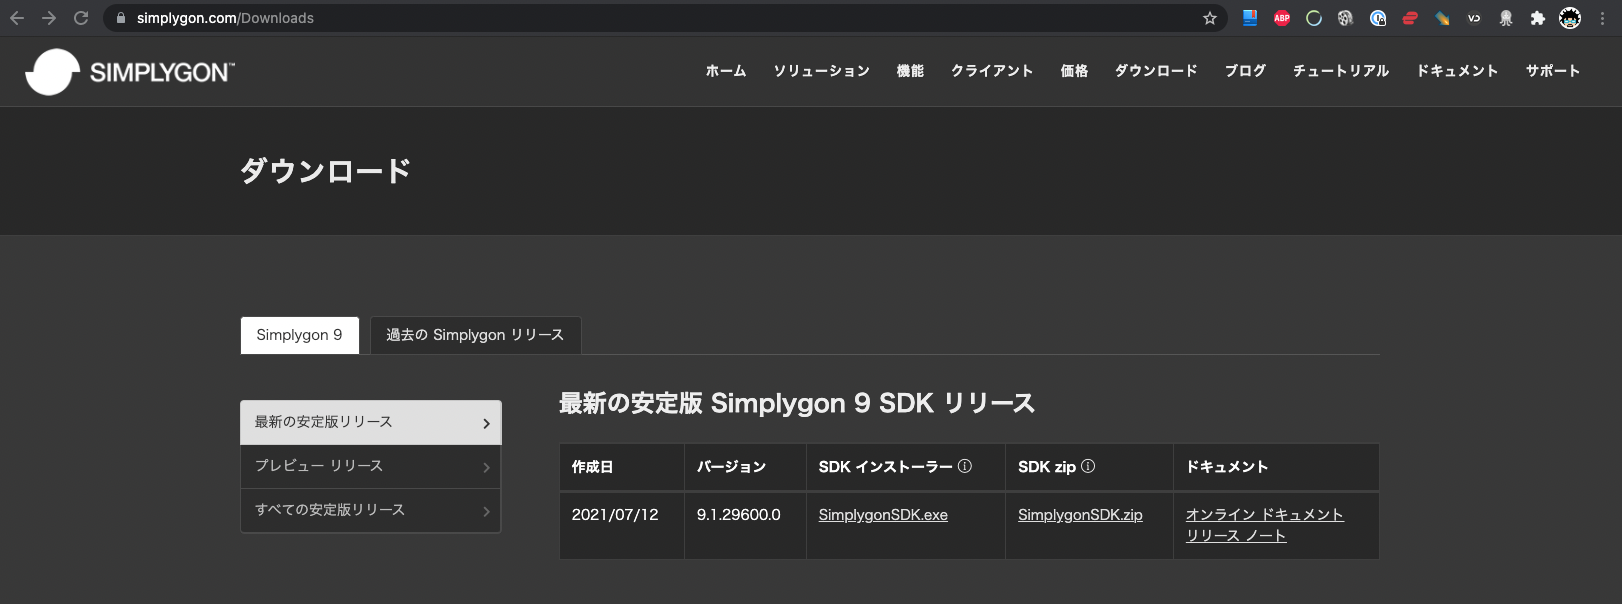The width and height of the screenshot is (1622, 604).
Task: Select すべての安定版リリース in sidebar
Action: point(371,511)
